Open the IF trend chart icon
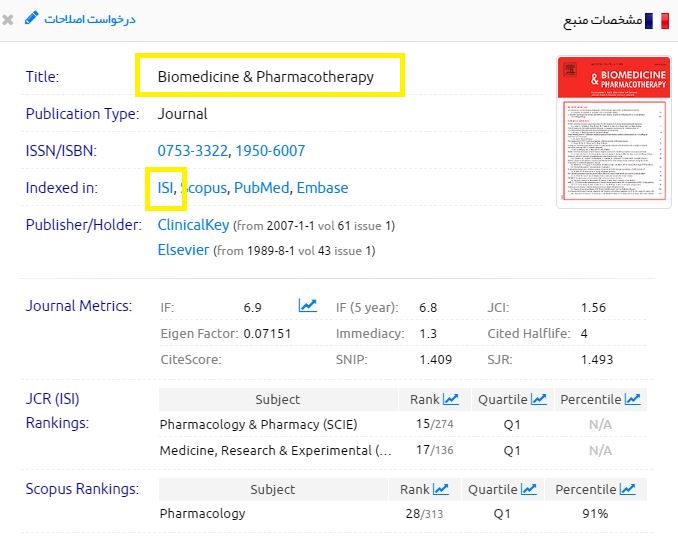 tap(308, 306)
